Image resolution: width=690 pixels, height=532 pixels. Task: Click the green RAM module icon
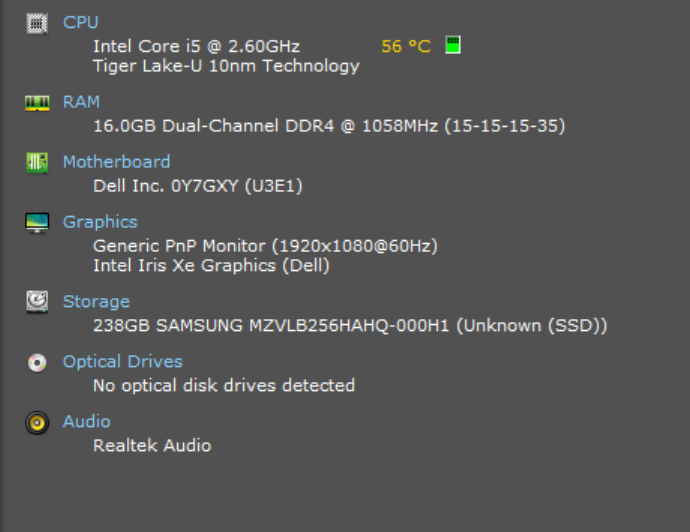[x=37, y=102]
